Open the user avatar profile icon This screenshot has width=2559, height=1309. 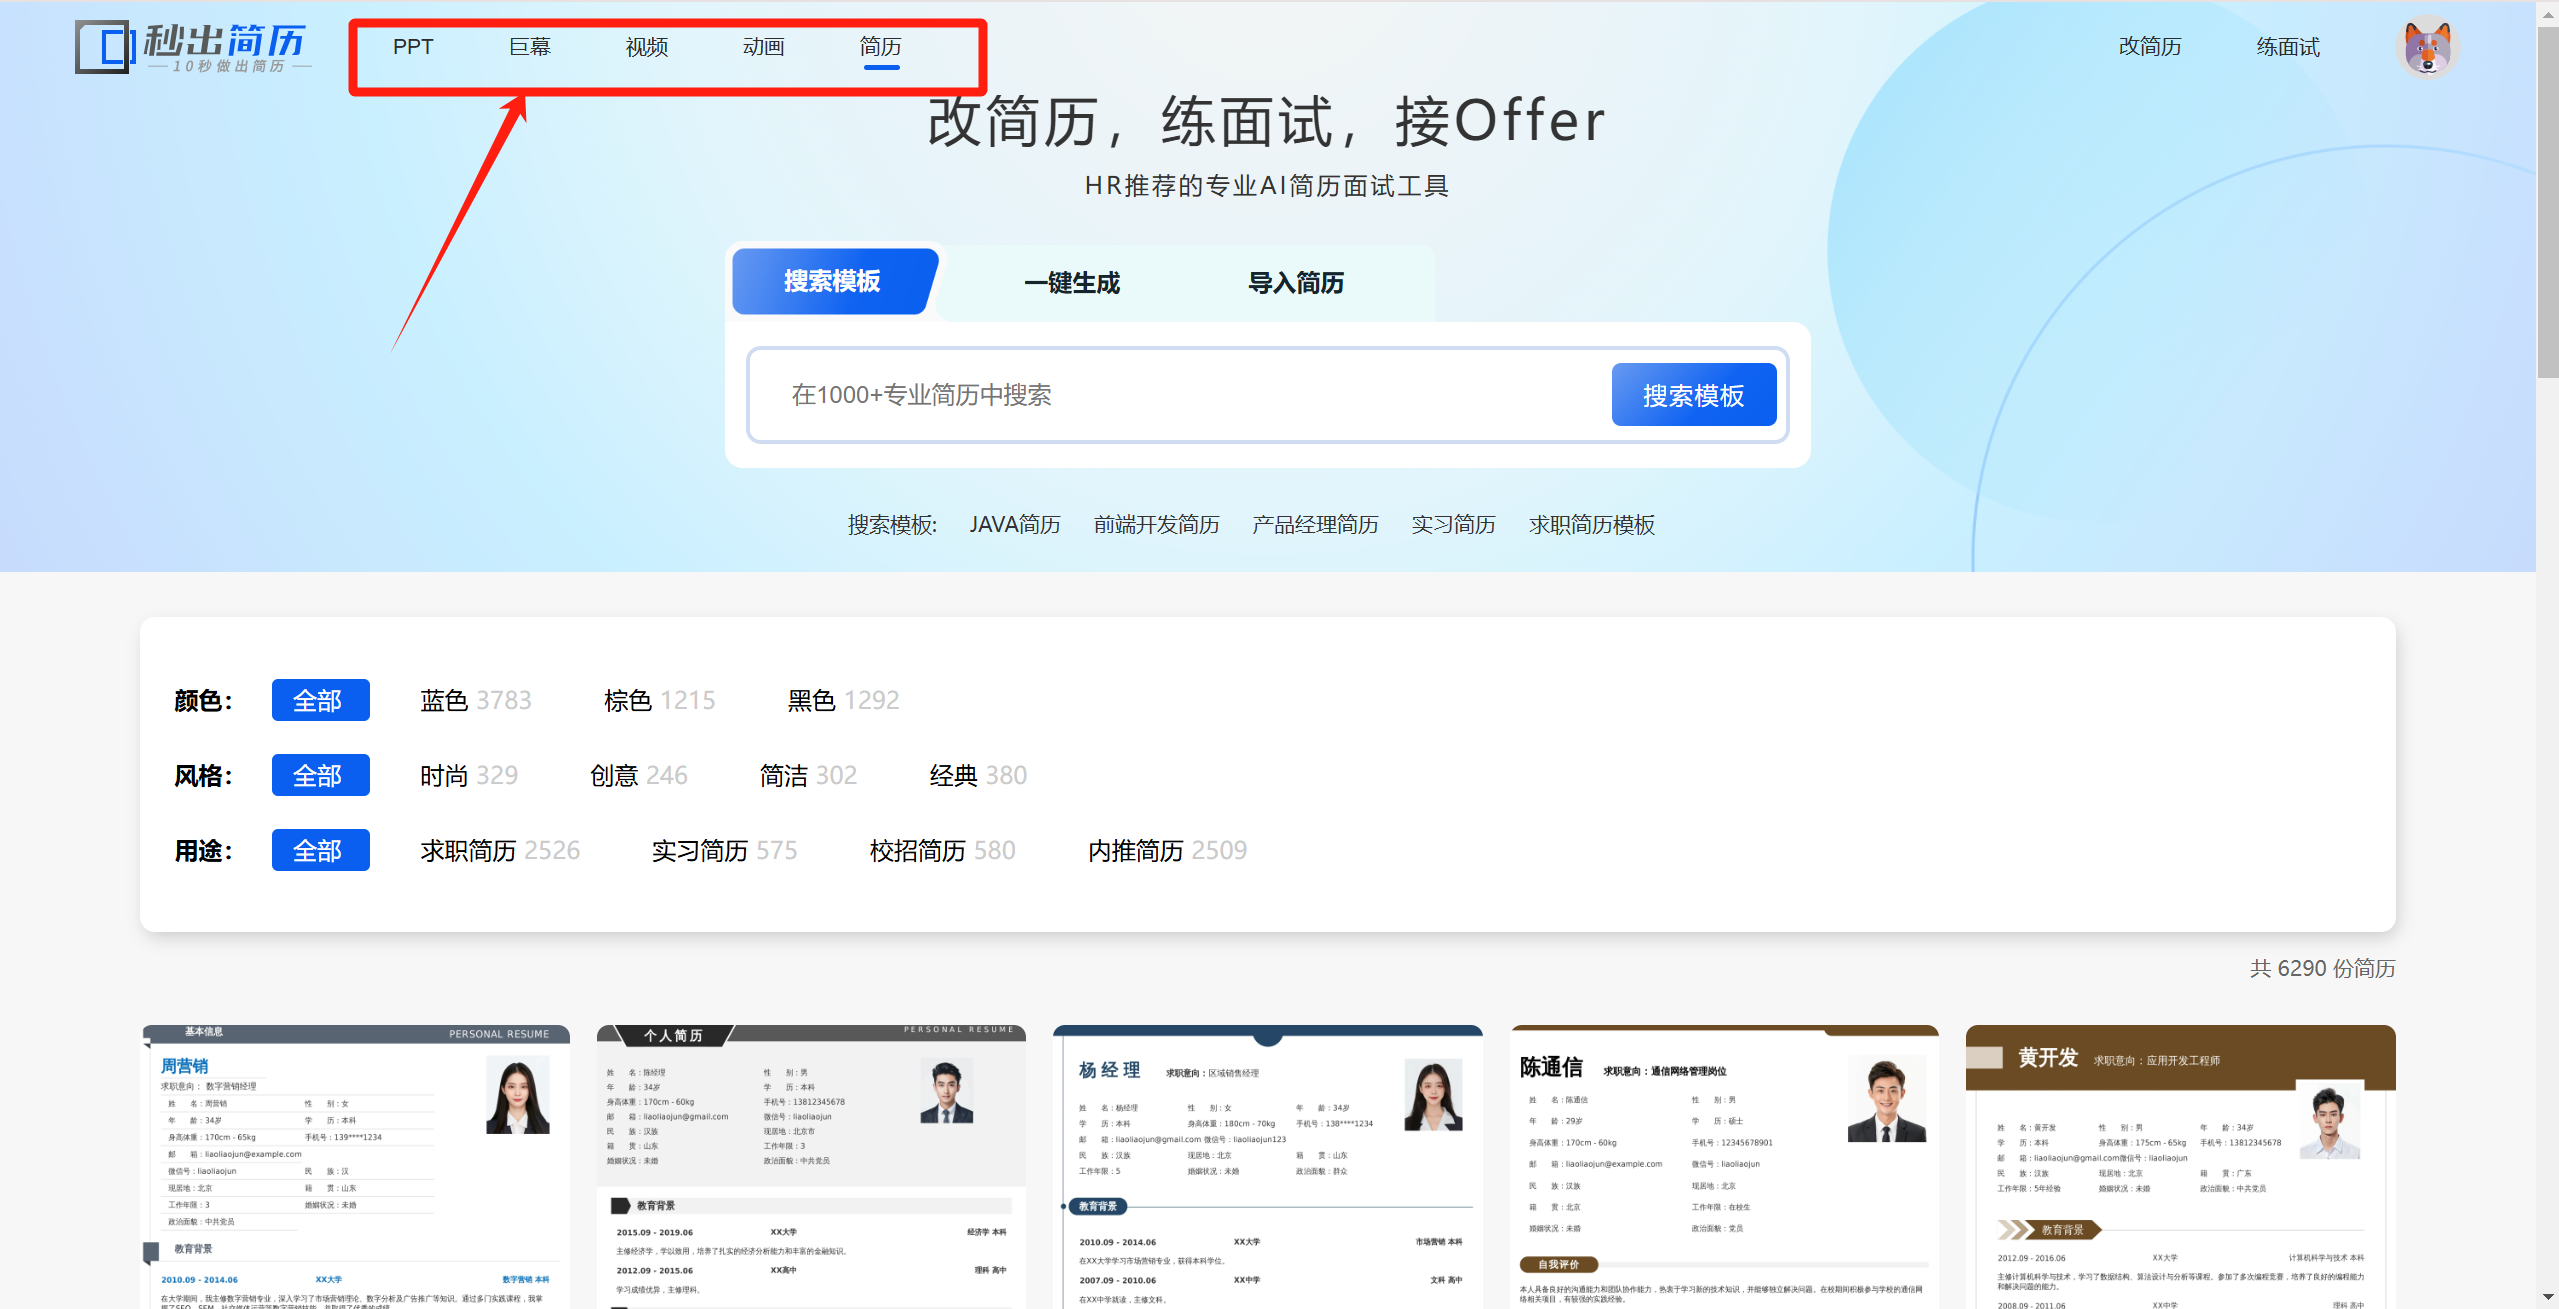tap(2427, 48)
